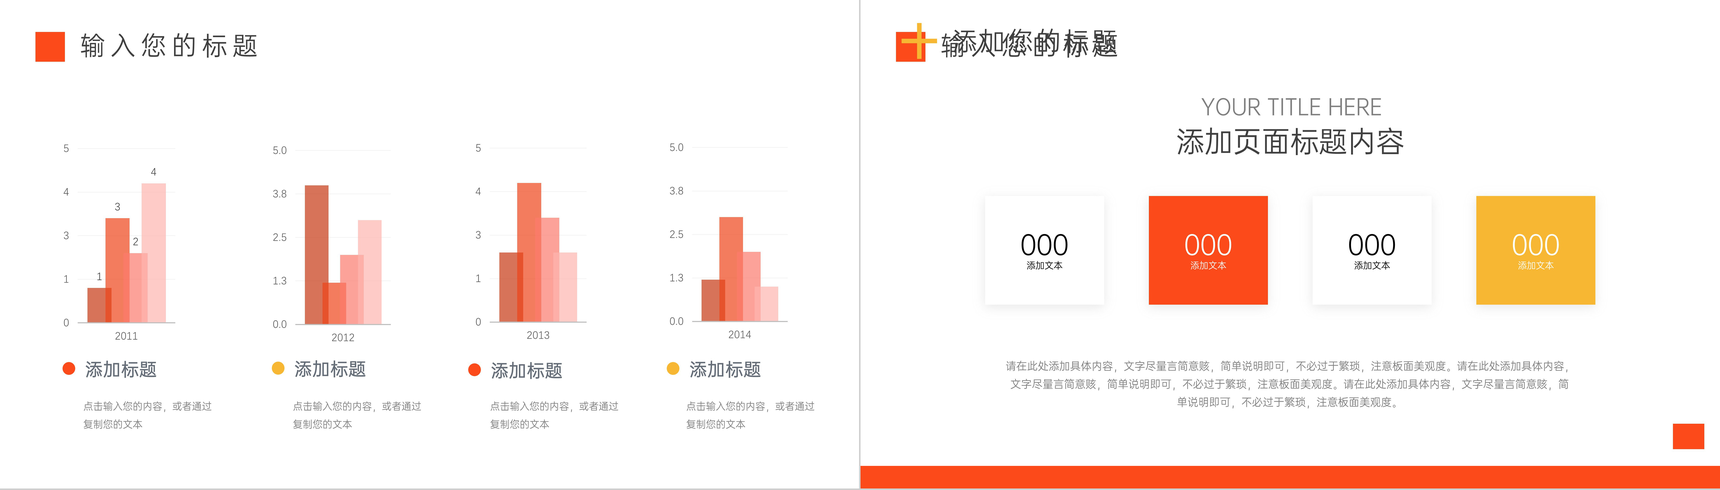Click the yellow bullet under the 2012 chart

278,368
